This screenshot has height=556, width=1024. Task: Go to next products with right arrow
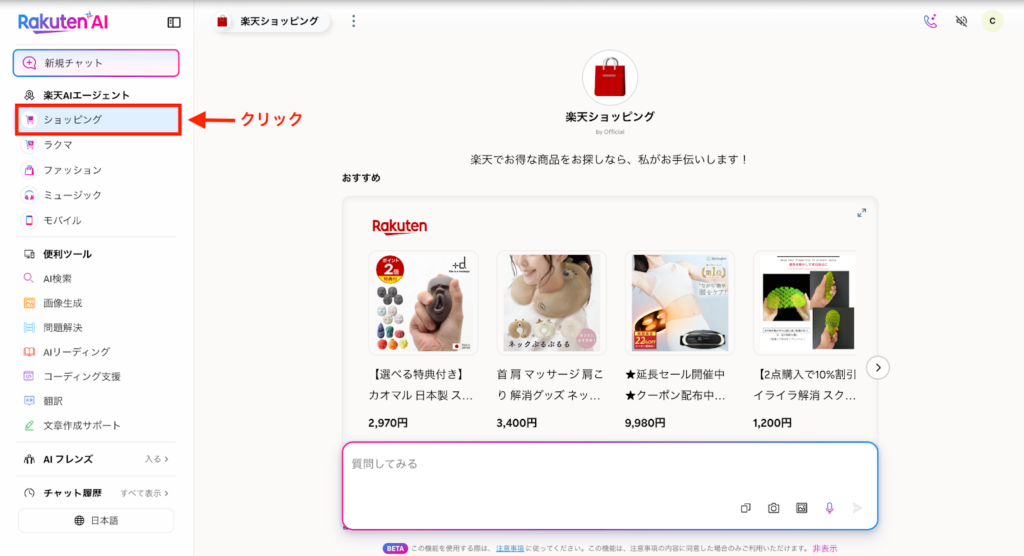coord(878,368)
